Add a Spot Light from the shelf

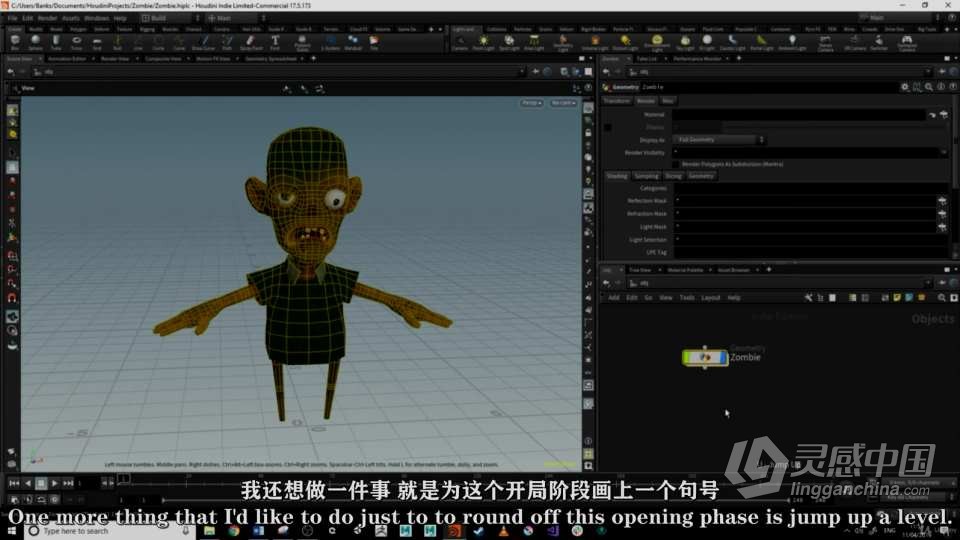coord(509,42)
